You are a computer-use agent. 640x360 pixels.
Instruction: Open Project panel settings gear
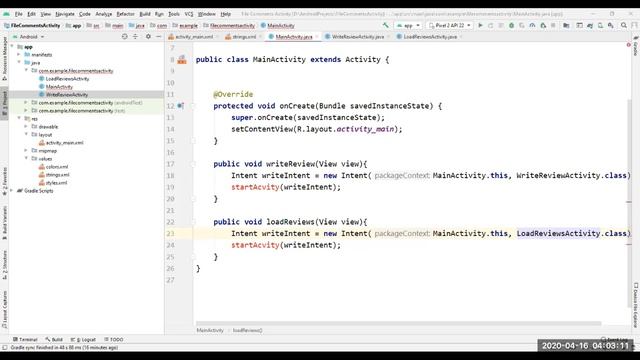click(x=148, y=37)
